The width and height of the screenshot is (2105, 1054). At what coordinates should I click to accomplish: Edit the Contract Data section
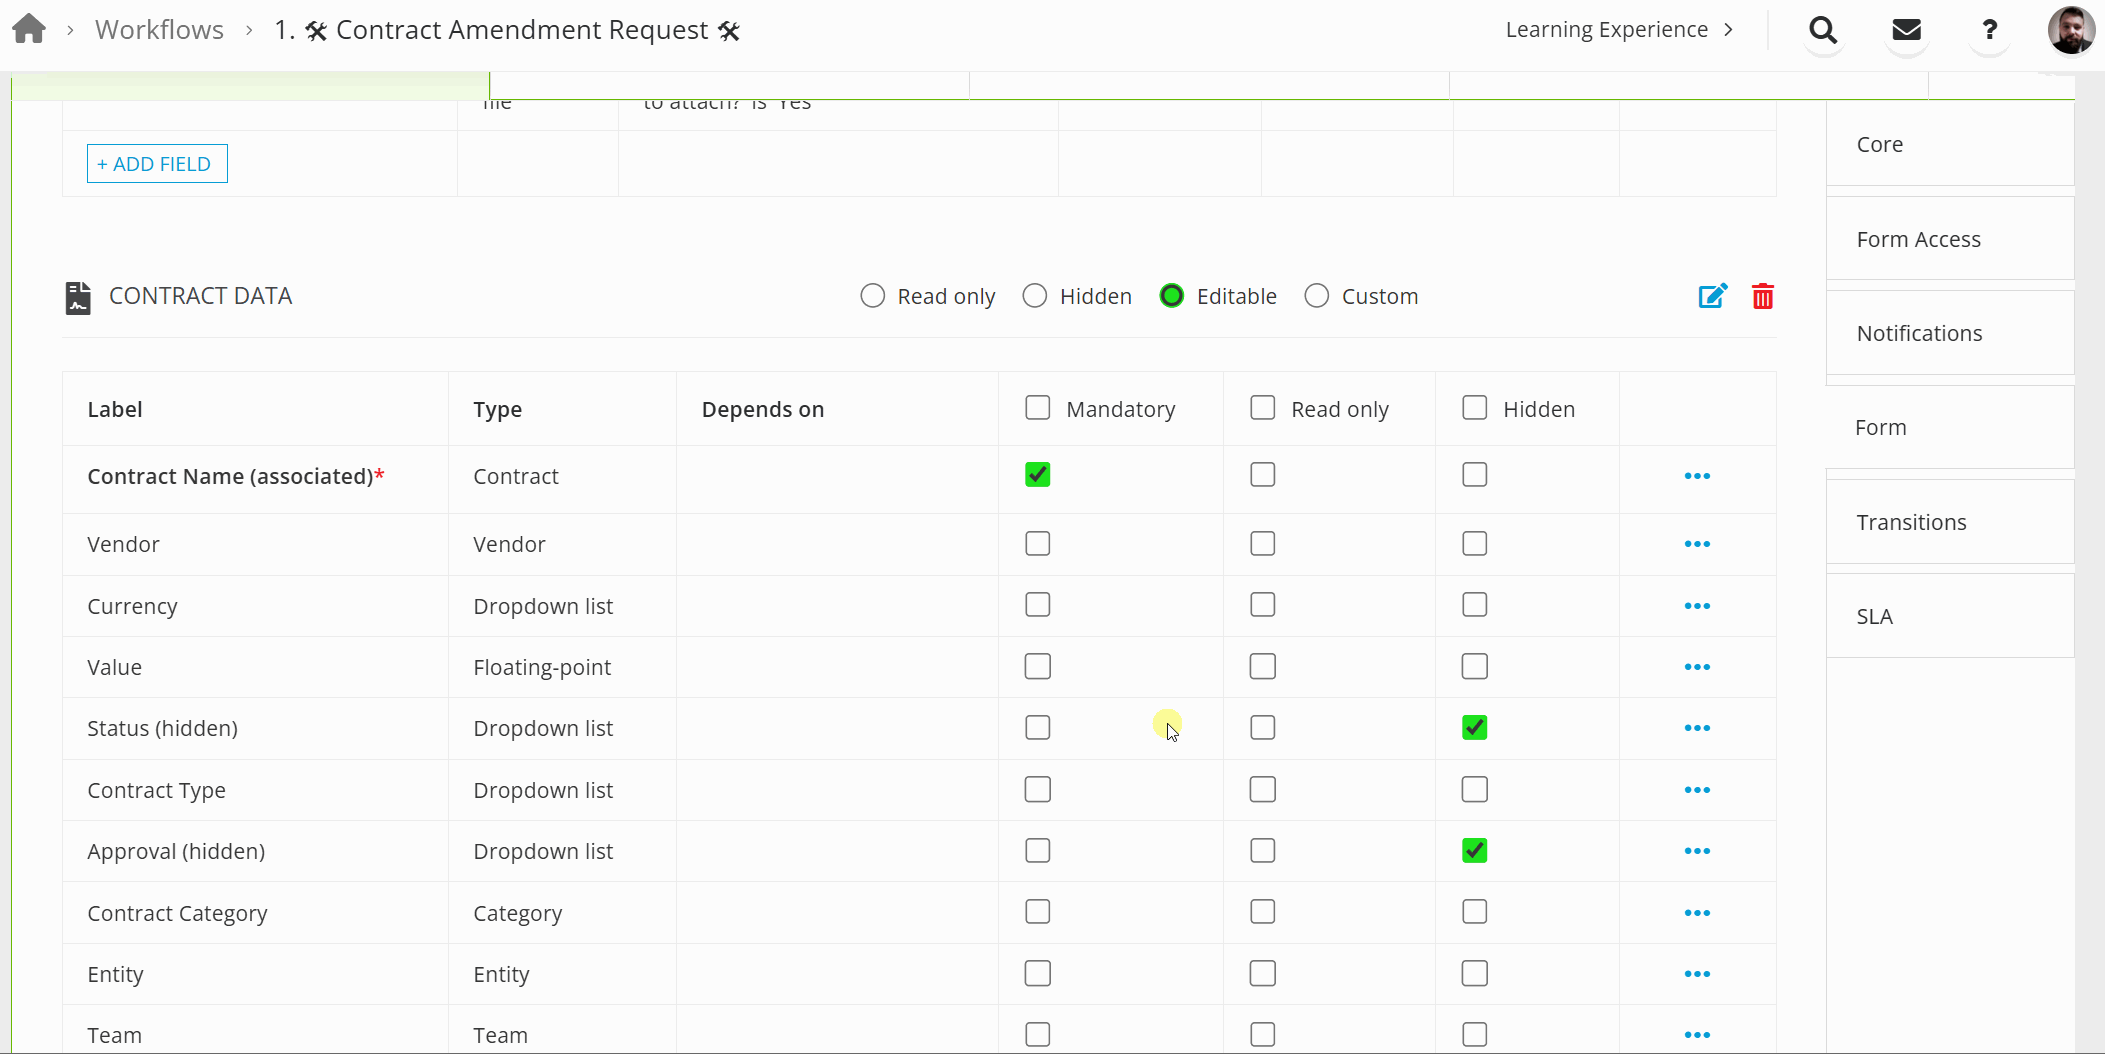click(x=1712, y=296)
